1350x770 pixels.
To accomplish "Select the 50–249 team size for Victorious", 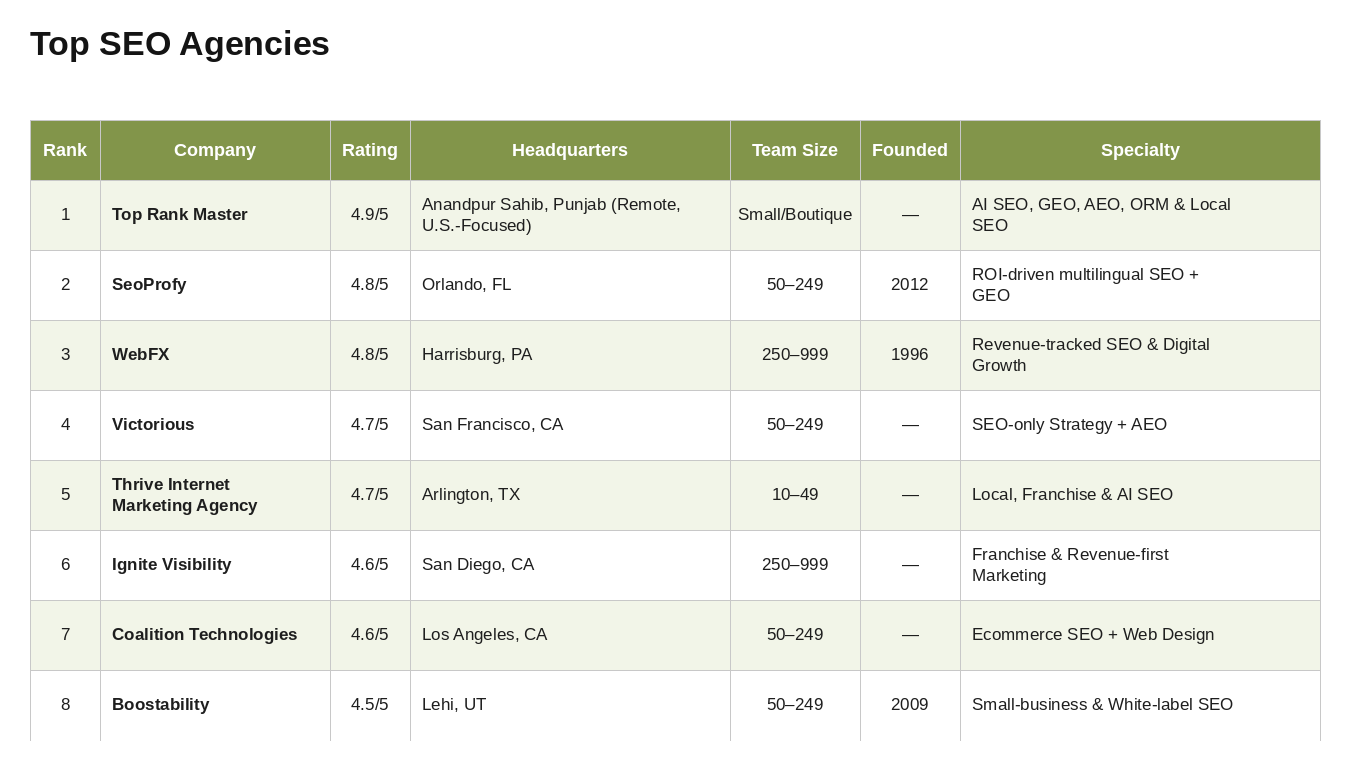I will (795, 425).
